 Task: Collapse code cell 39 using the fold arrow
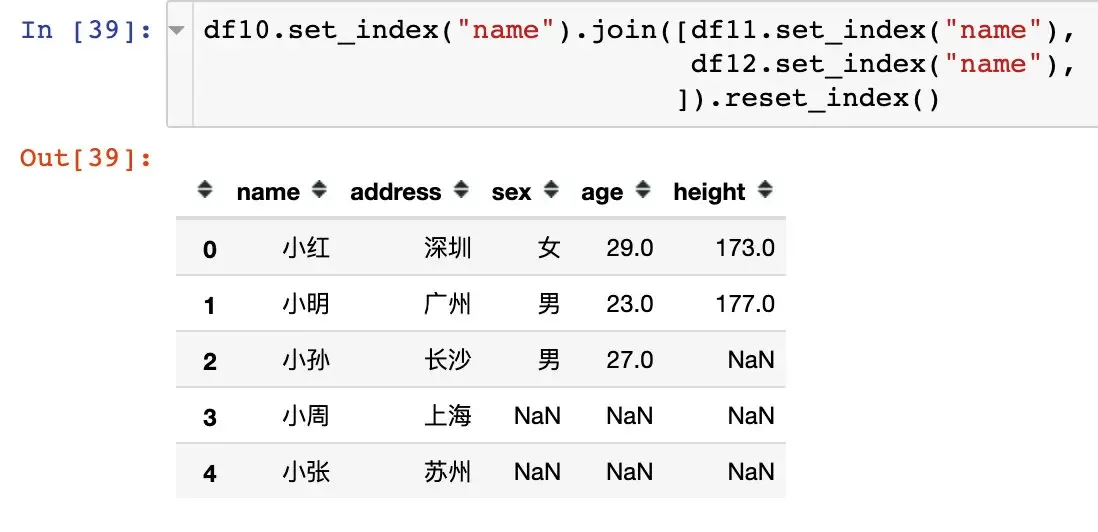tap(178, 30)
